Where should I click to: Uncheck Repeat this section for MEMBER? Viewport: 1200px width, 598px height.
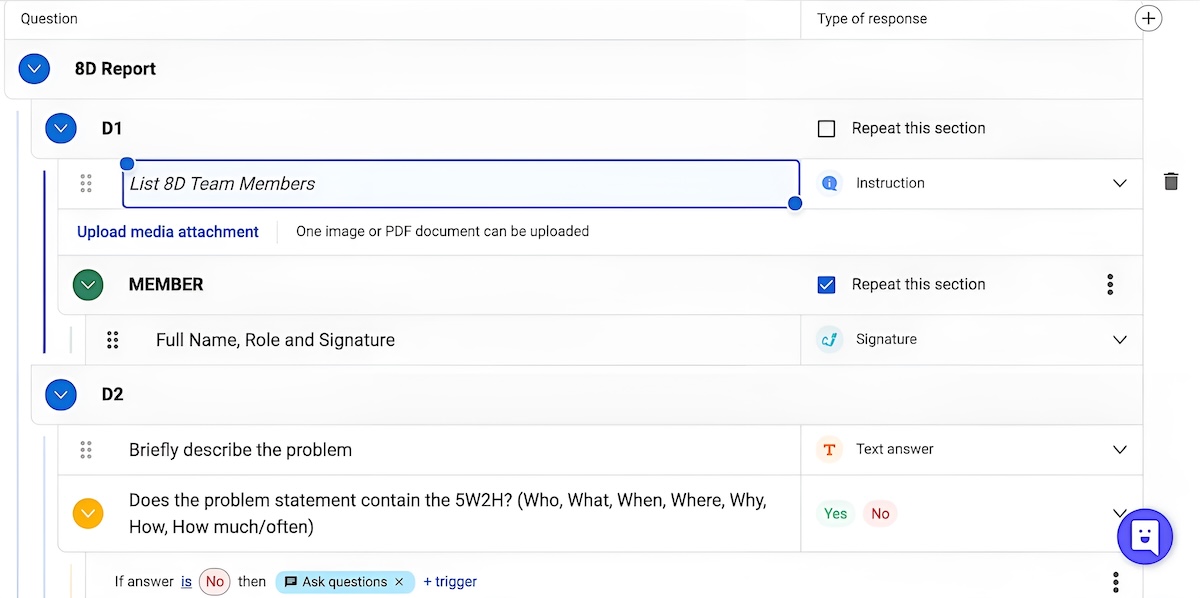826,284
